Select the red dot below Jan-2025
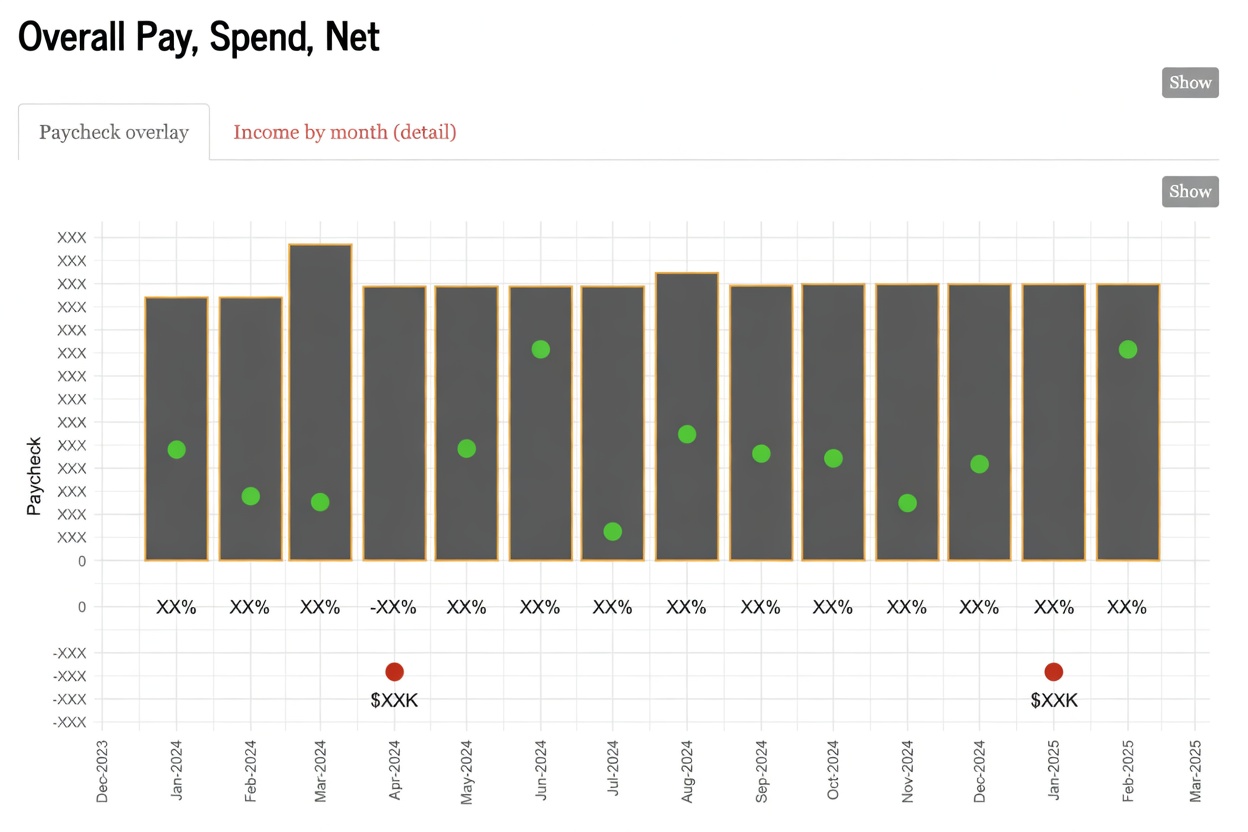Viewport: 1248px width, 832px height. [1054, 671]
